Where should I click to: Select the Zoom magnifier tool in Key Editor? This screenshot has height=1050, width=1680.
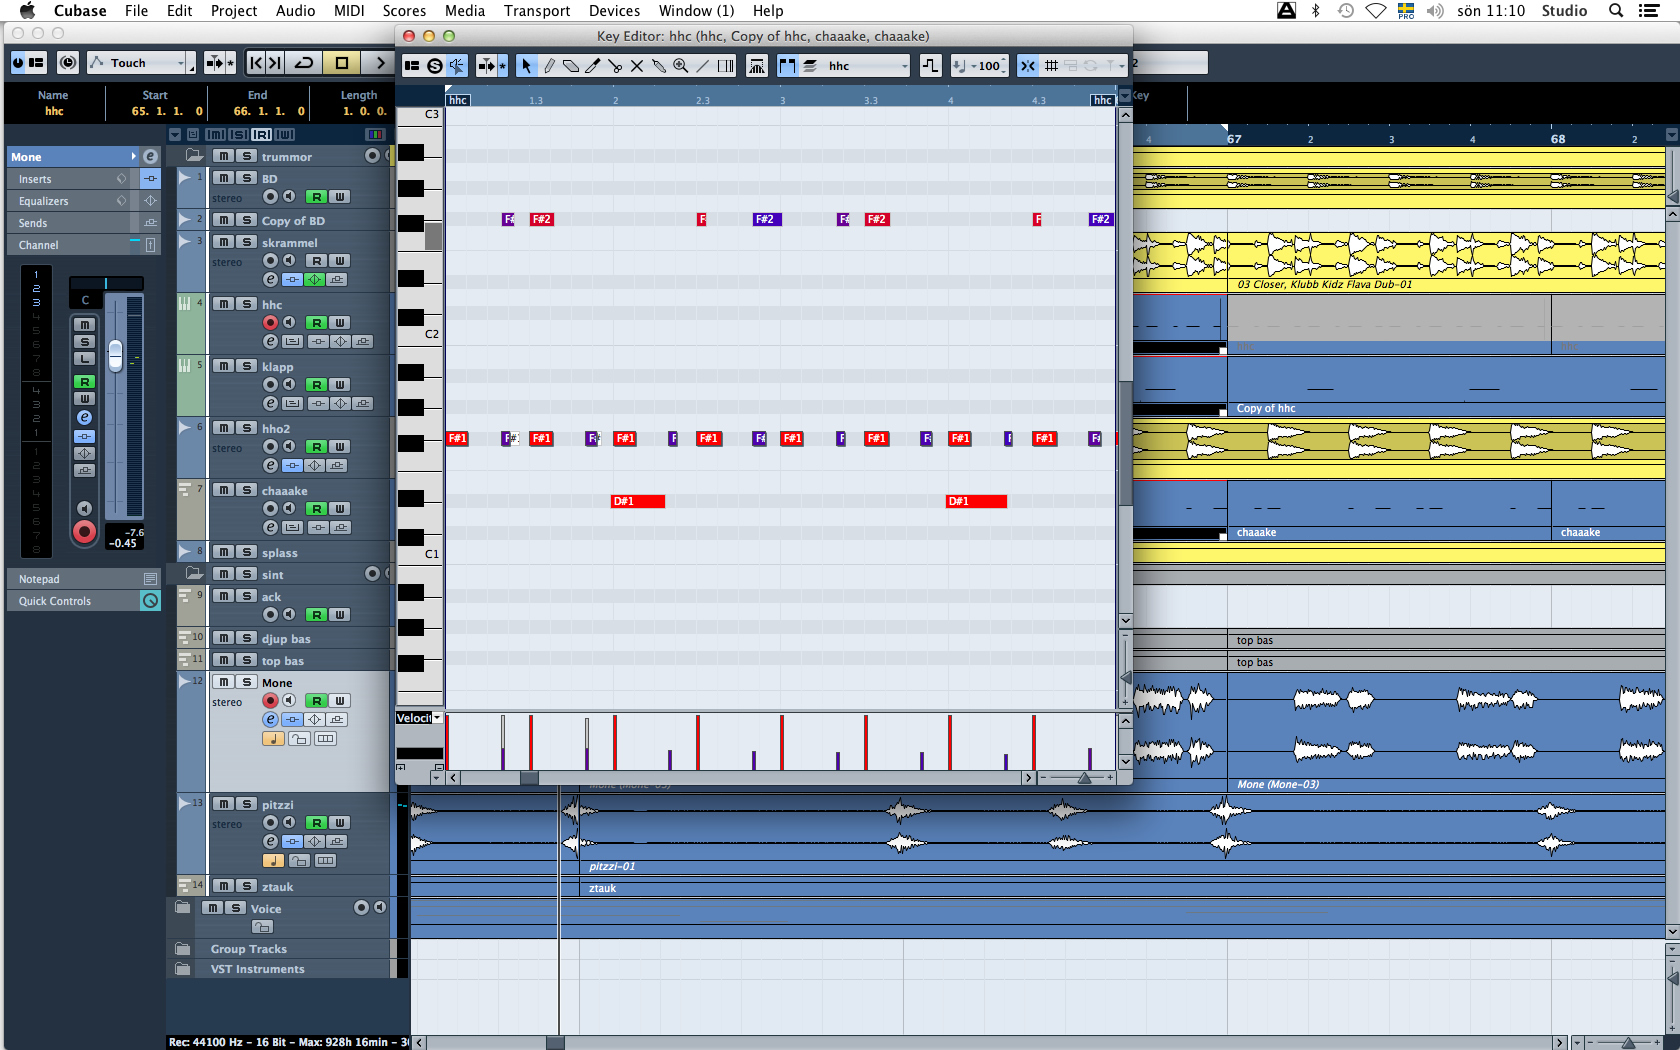681,66
